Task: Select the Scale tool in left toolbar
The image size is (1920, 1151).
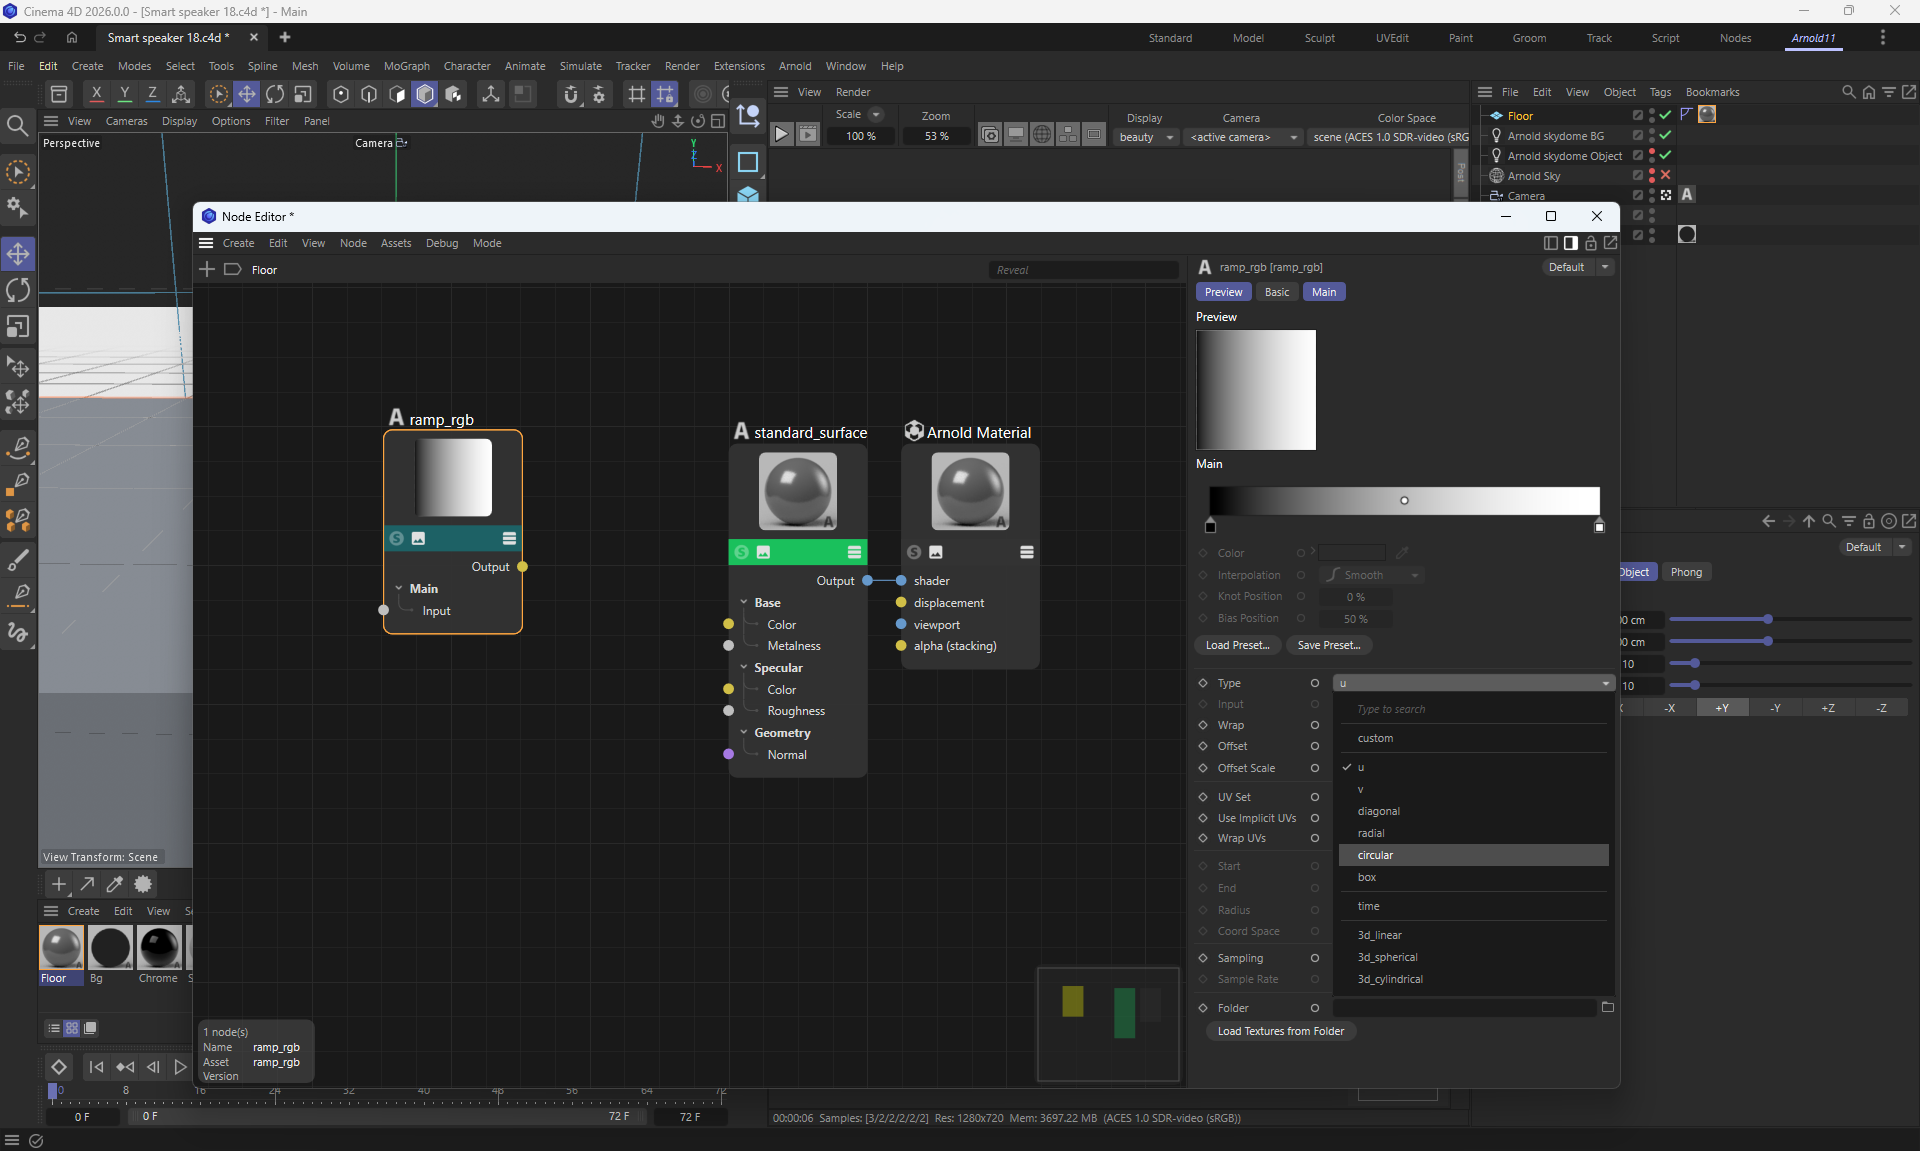Action: tap(18, 327)
